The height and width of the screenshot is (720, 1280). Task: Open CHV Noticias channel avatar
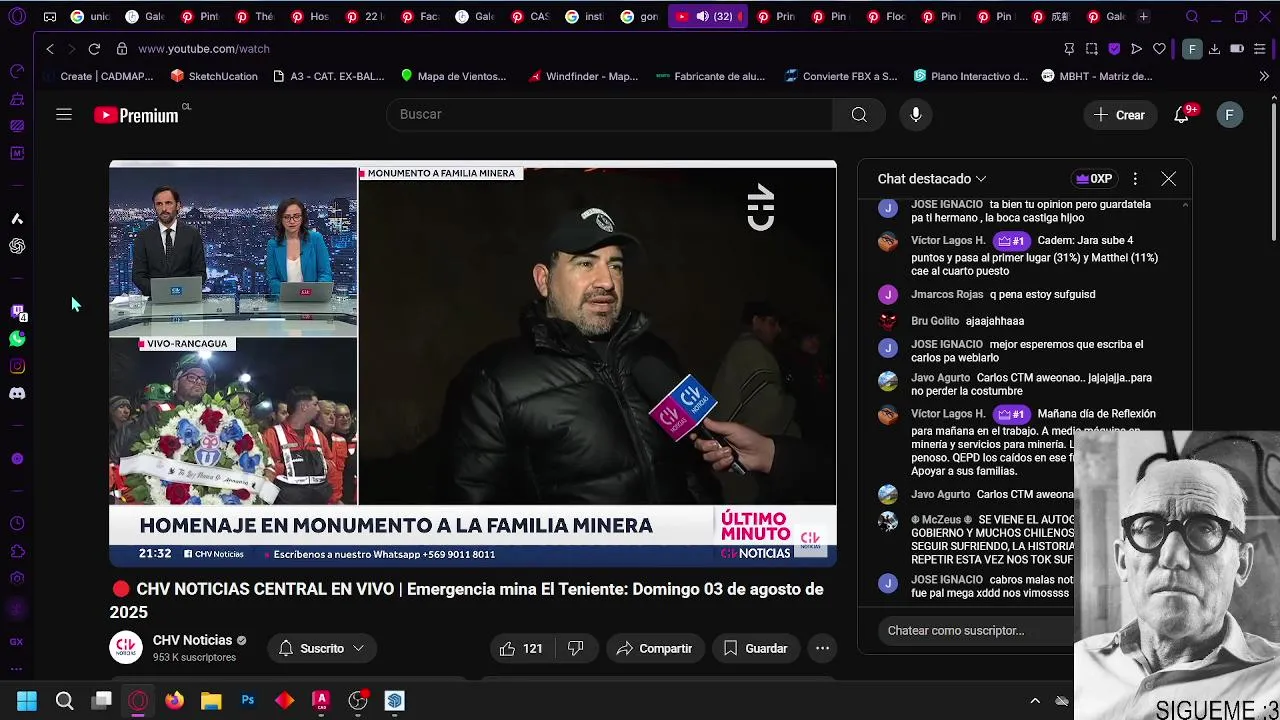(x=126, y=648)
